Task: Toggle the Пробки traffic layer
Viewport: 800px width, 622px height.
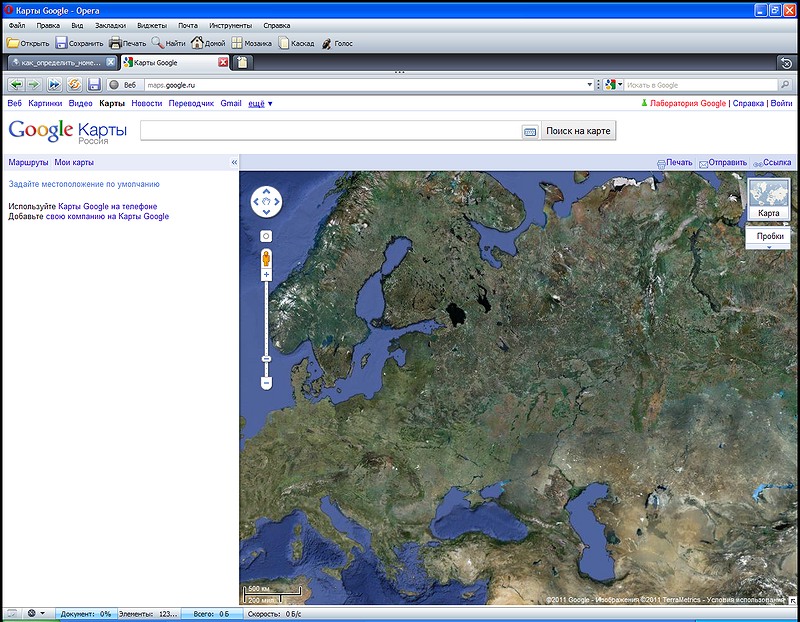Action: (769, 236)
